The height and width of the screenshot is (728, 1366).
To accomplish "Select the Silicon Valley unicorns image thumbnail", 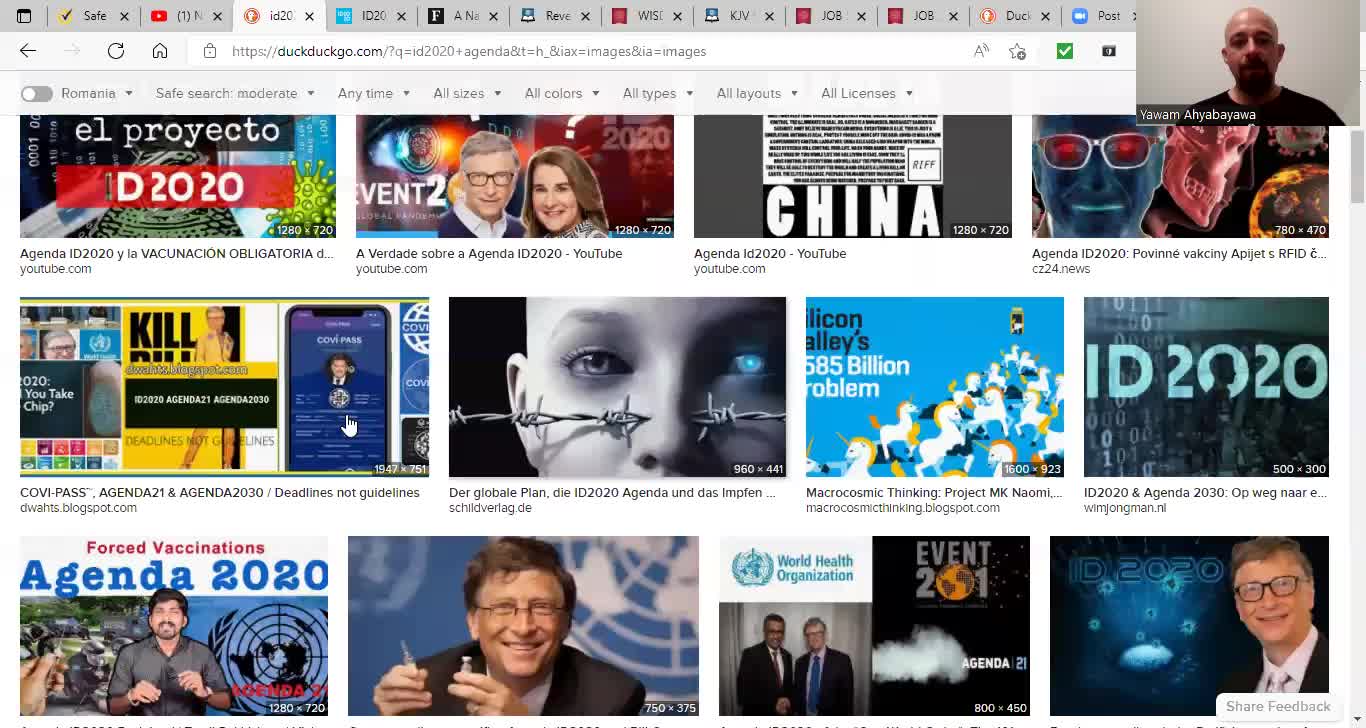I will pyautogui.click(x=935, y=387).
